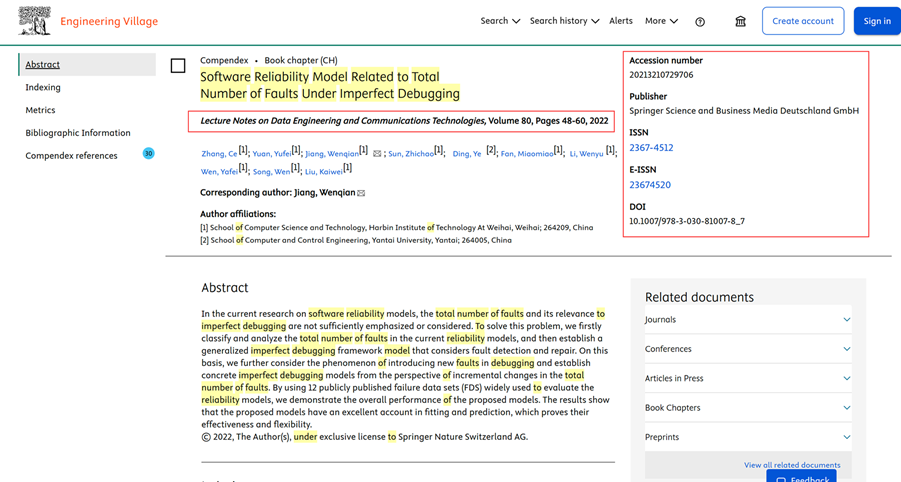The width and height of the screenshot is (901, 482).
Task: Click the Create account button
Action: click(802, 21)
